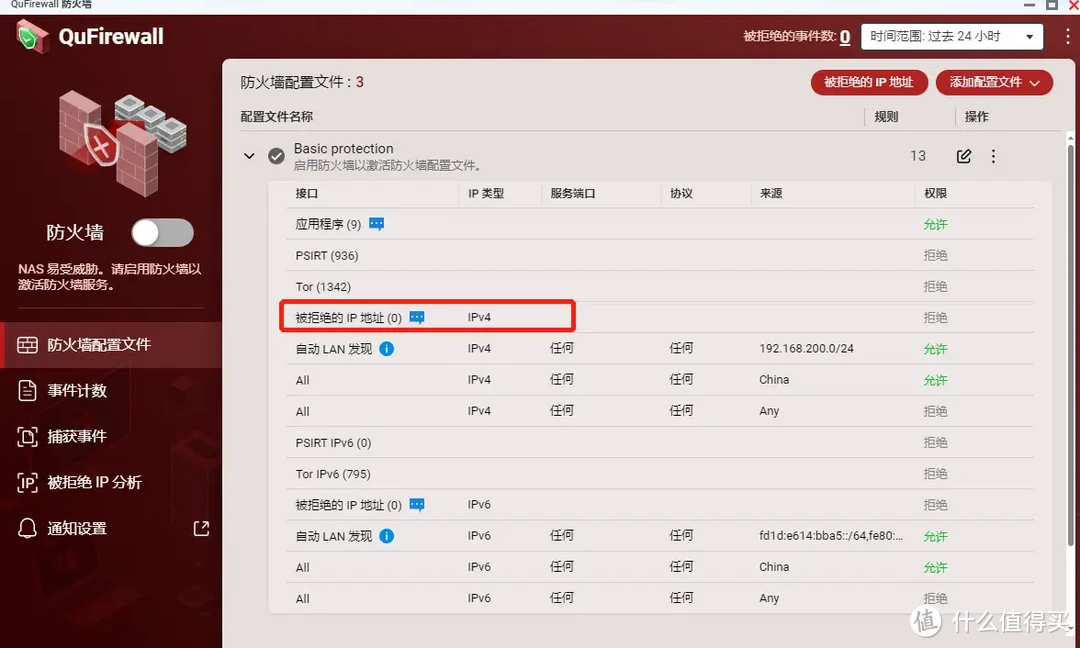This screenshot has height=648, width=1080.
Task: Click the 服务端口 column header
Action: pyautogui.click(x=573, y=194)
